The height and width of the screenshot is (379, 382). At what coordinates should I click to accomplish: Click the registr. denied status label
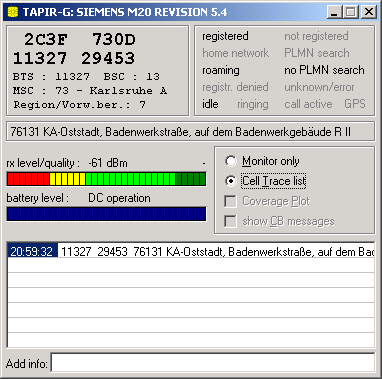[235, 87]
